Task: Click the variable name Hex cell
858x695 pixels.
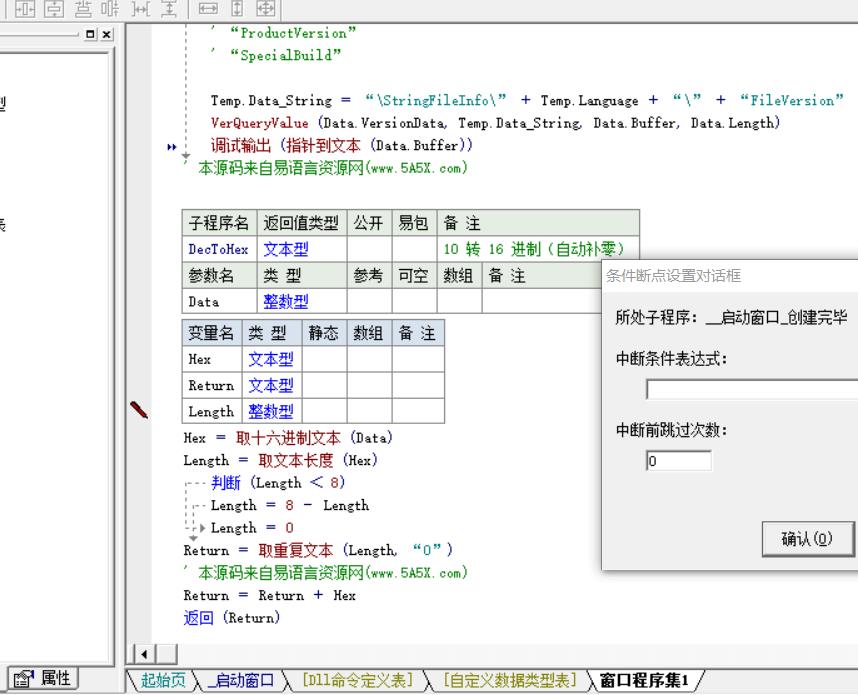Action: (x=212, y=360)
